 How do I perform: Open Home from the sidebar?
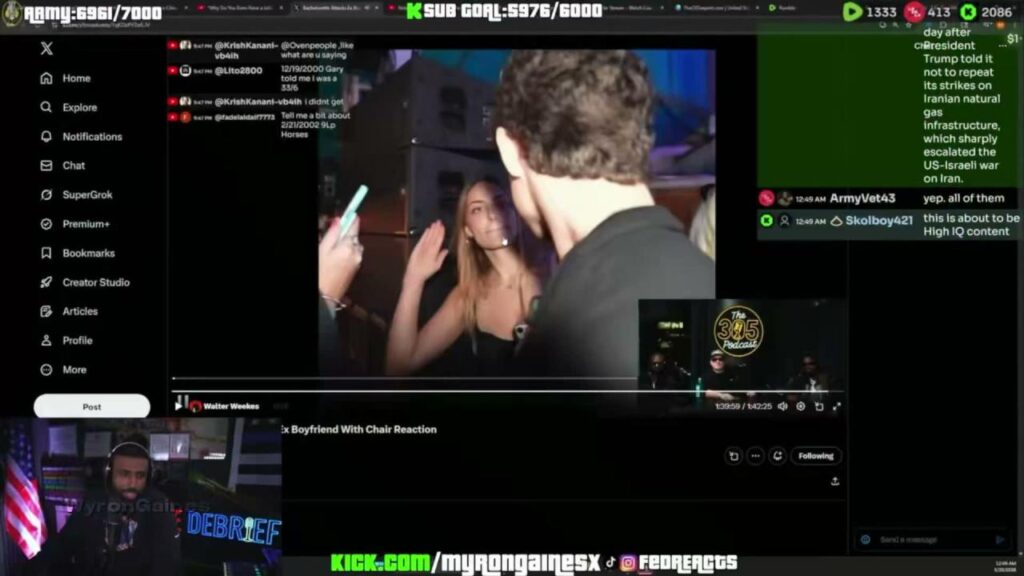pos(75,78)
